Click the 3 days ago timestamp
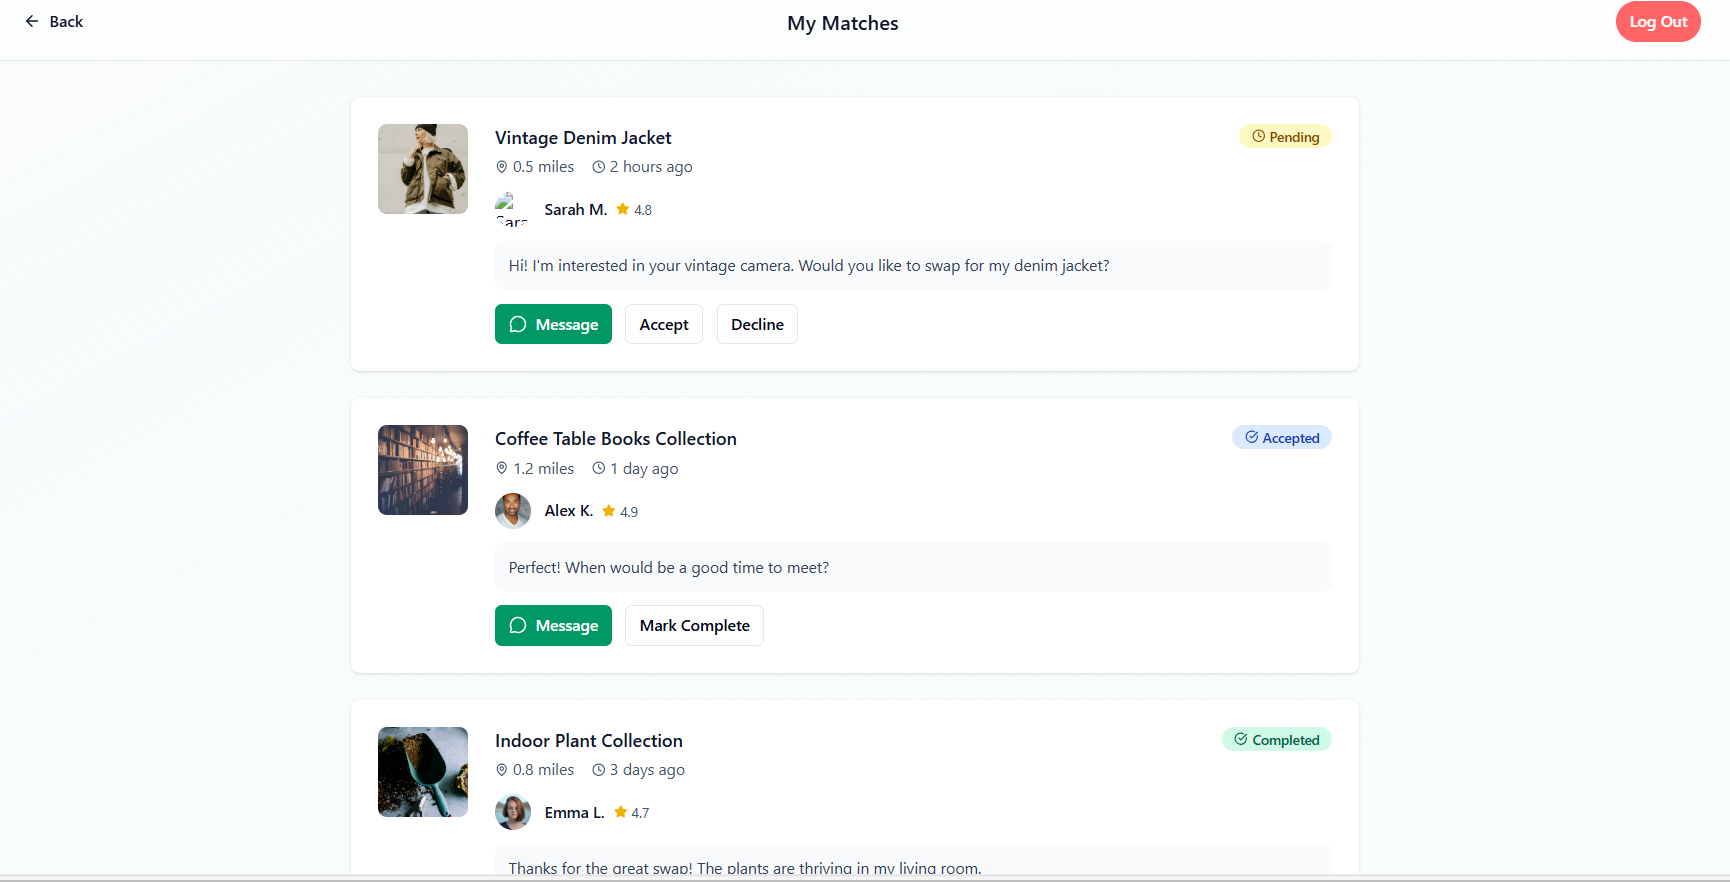 tap(647, 770)
